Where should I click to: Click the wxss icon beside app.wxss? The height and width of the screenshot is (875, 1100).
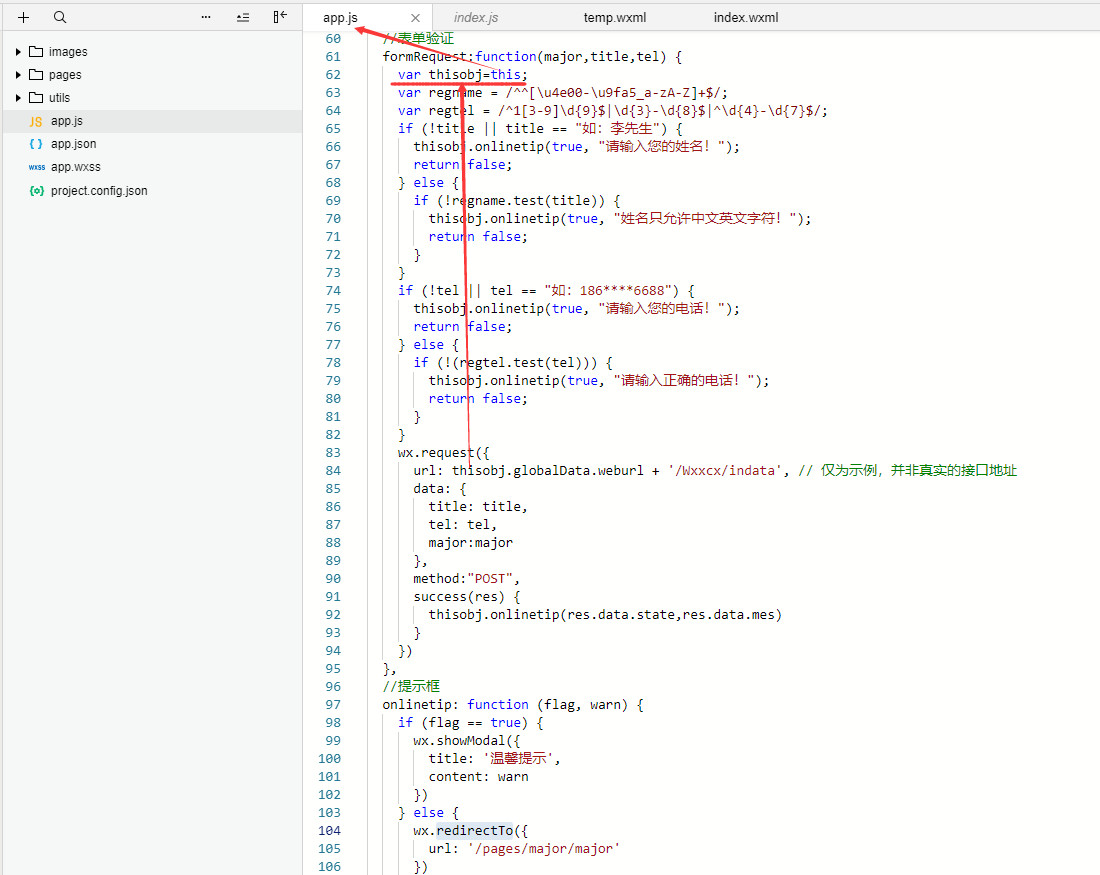click(x=36, y=167)
